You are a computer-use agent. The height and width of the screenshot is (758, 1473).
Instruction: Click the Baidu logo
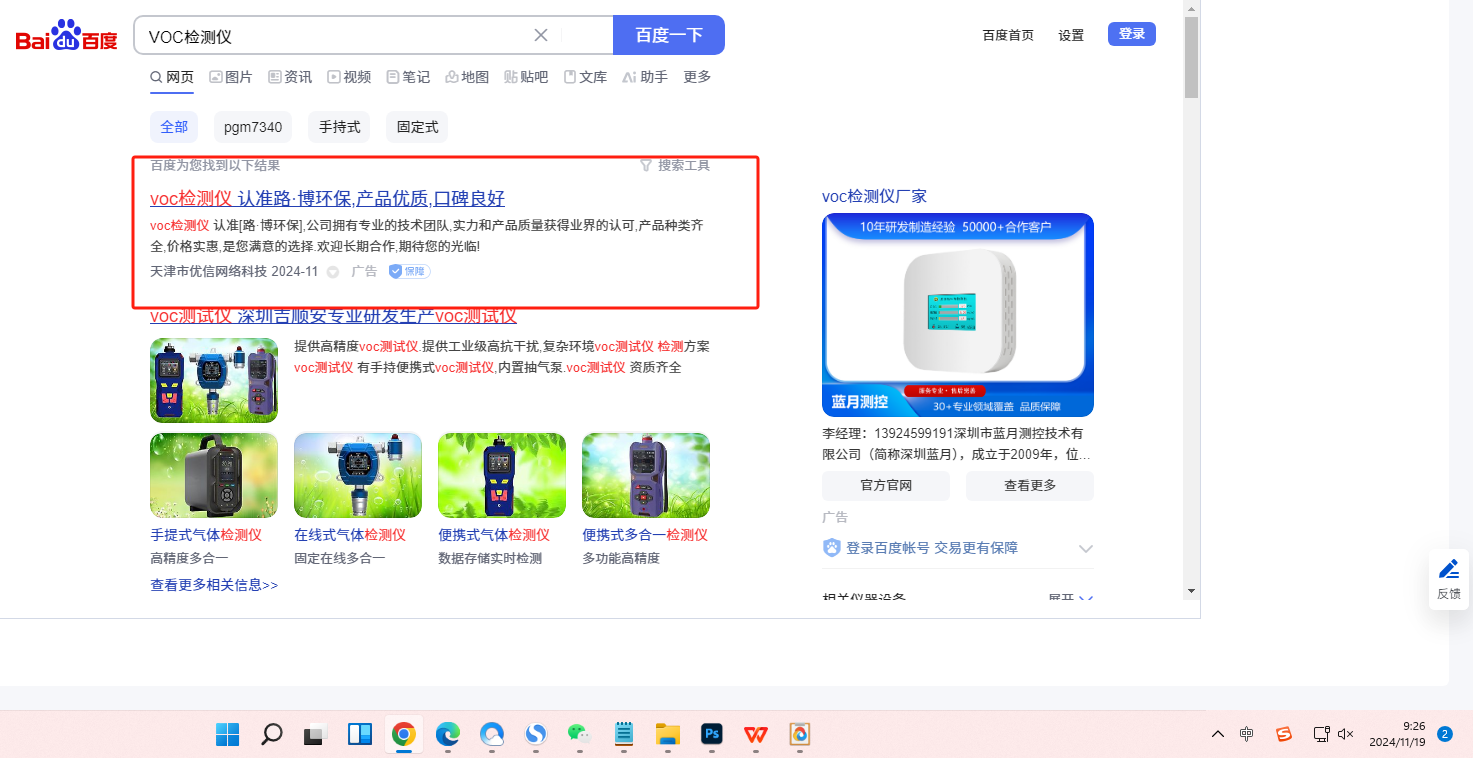[x=67, y=37]
